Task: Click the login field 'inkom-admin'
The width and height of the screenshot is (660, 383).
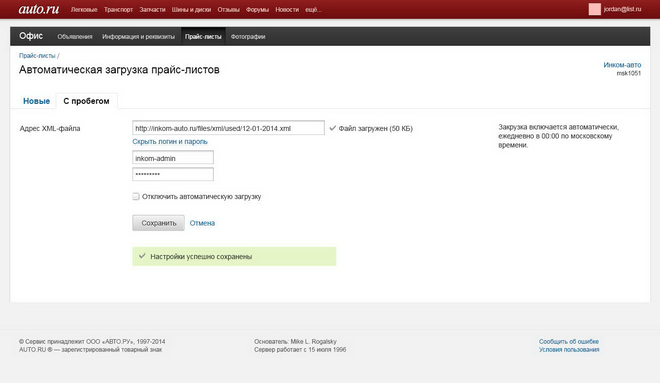Action: pos(173,158)
